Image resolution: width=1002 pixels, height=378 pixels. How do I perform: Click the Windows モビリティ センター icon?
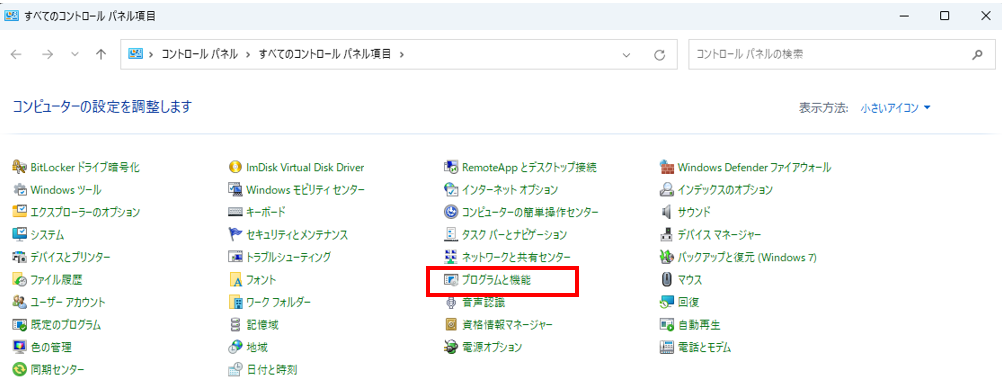[235, 190]
